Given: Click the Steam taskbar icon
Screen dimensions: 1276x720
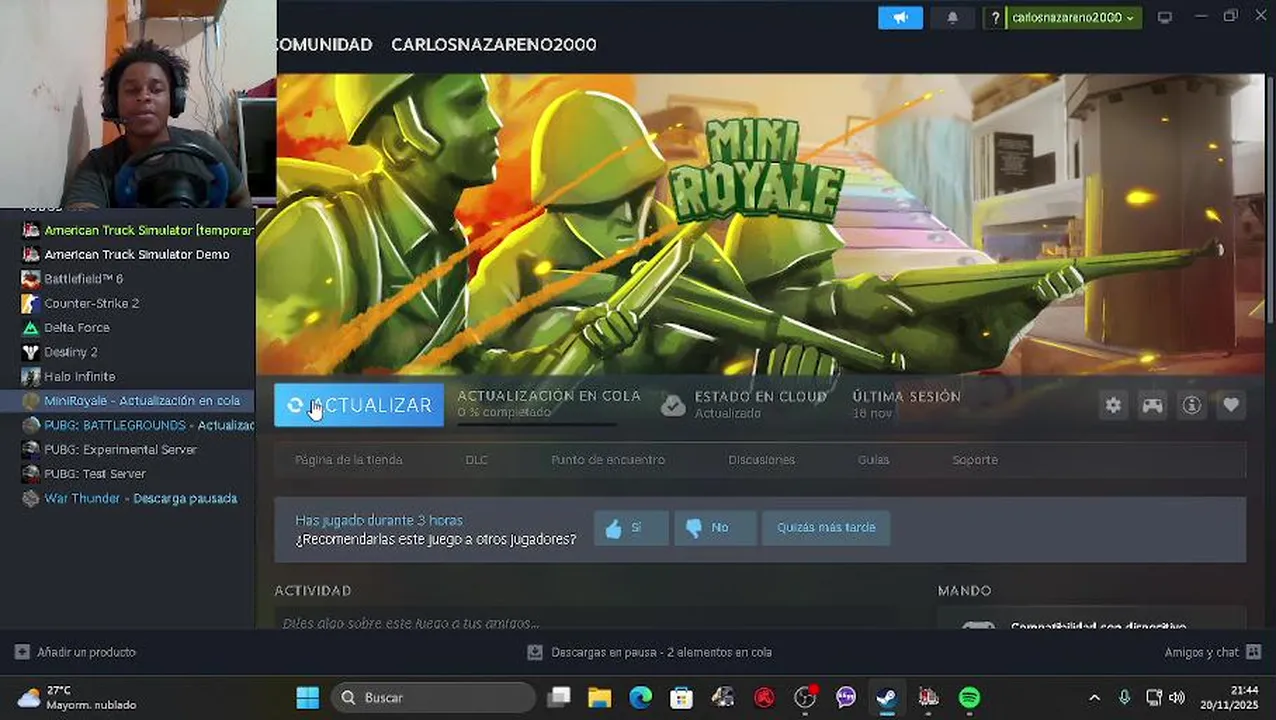Looking at the screenshot, I should click(x=887, y=697).
